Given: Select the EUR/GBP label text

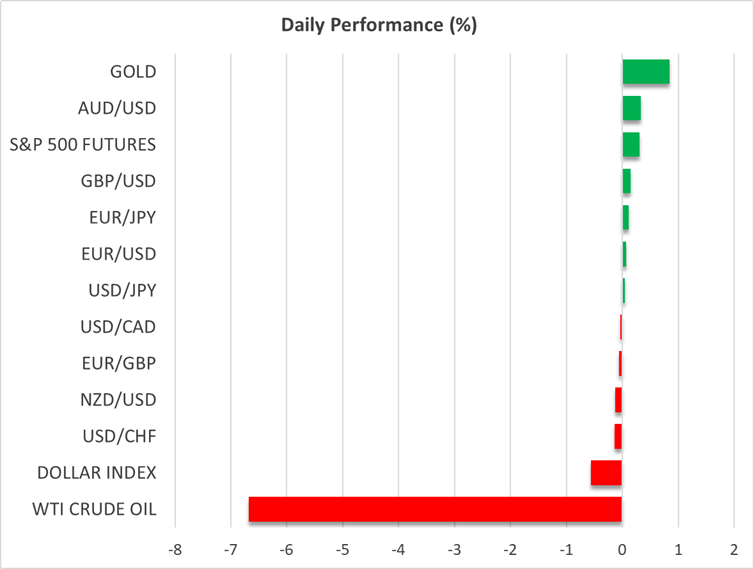Looking at the screenshot, I should point(119,363).
